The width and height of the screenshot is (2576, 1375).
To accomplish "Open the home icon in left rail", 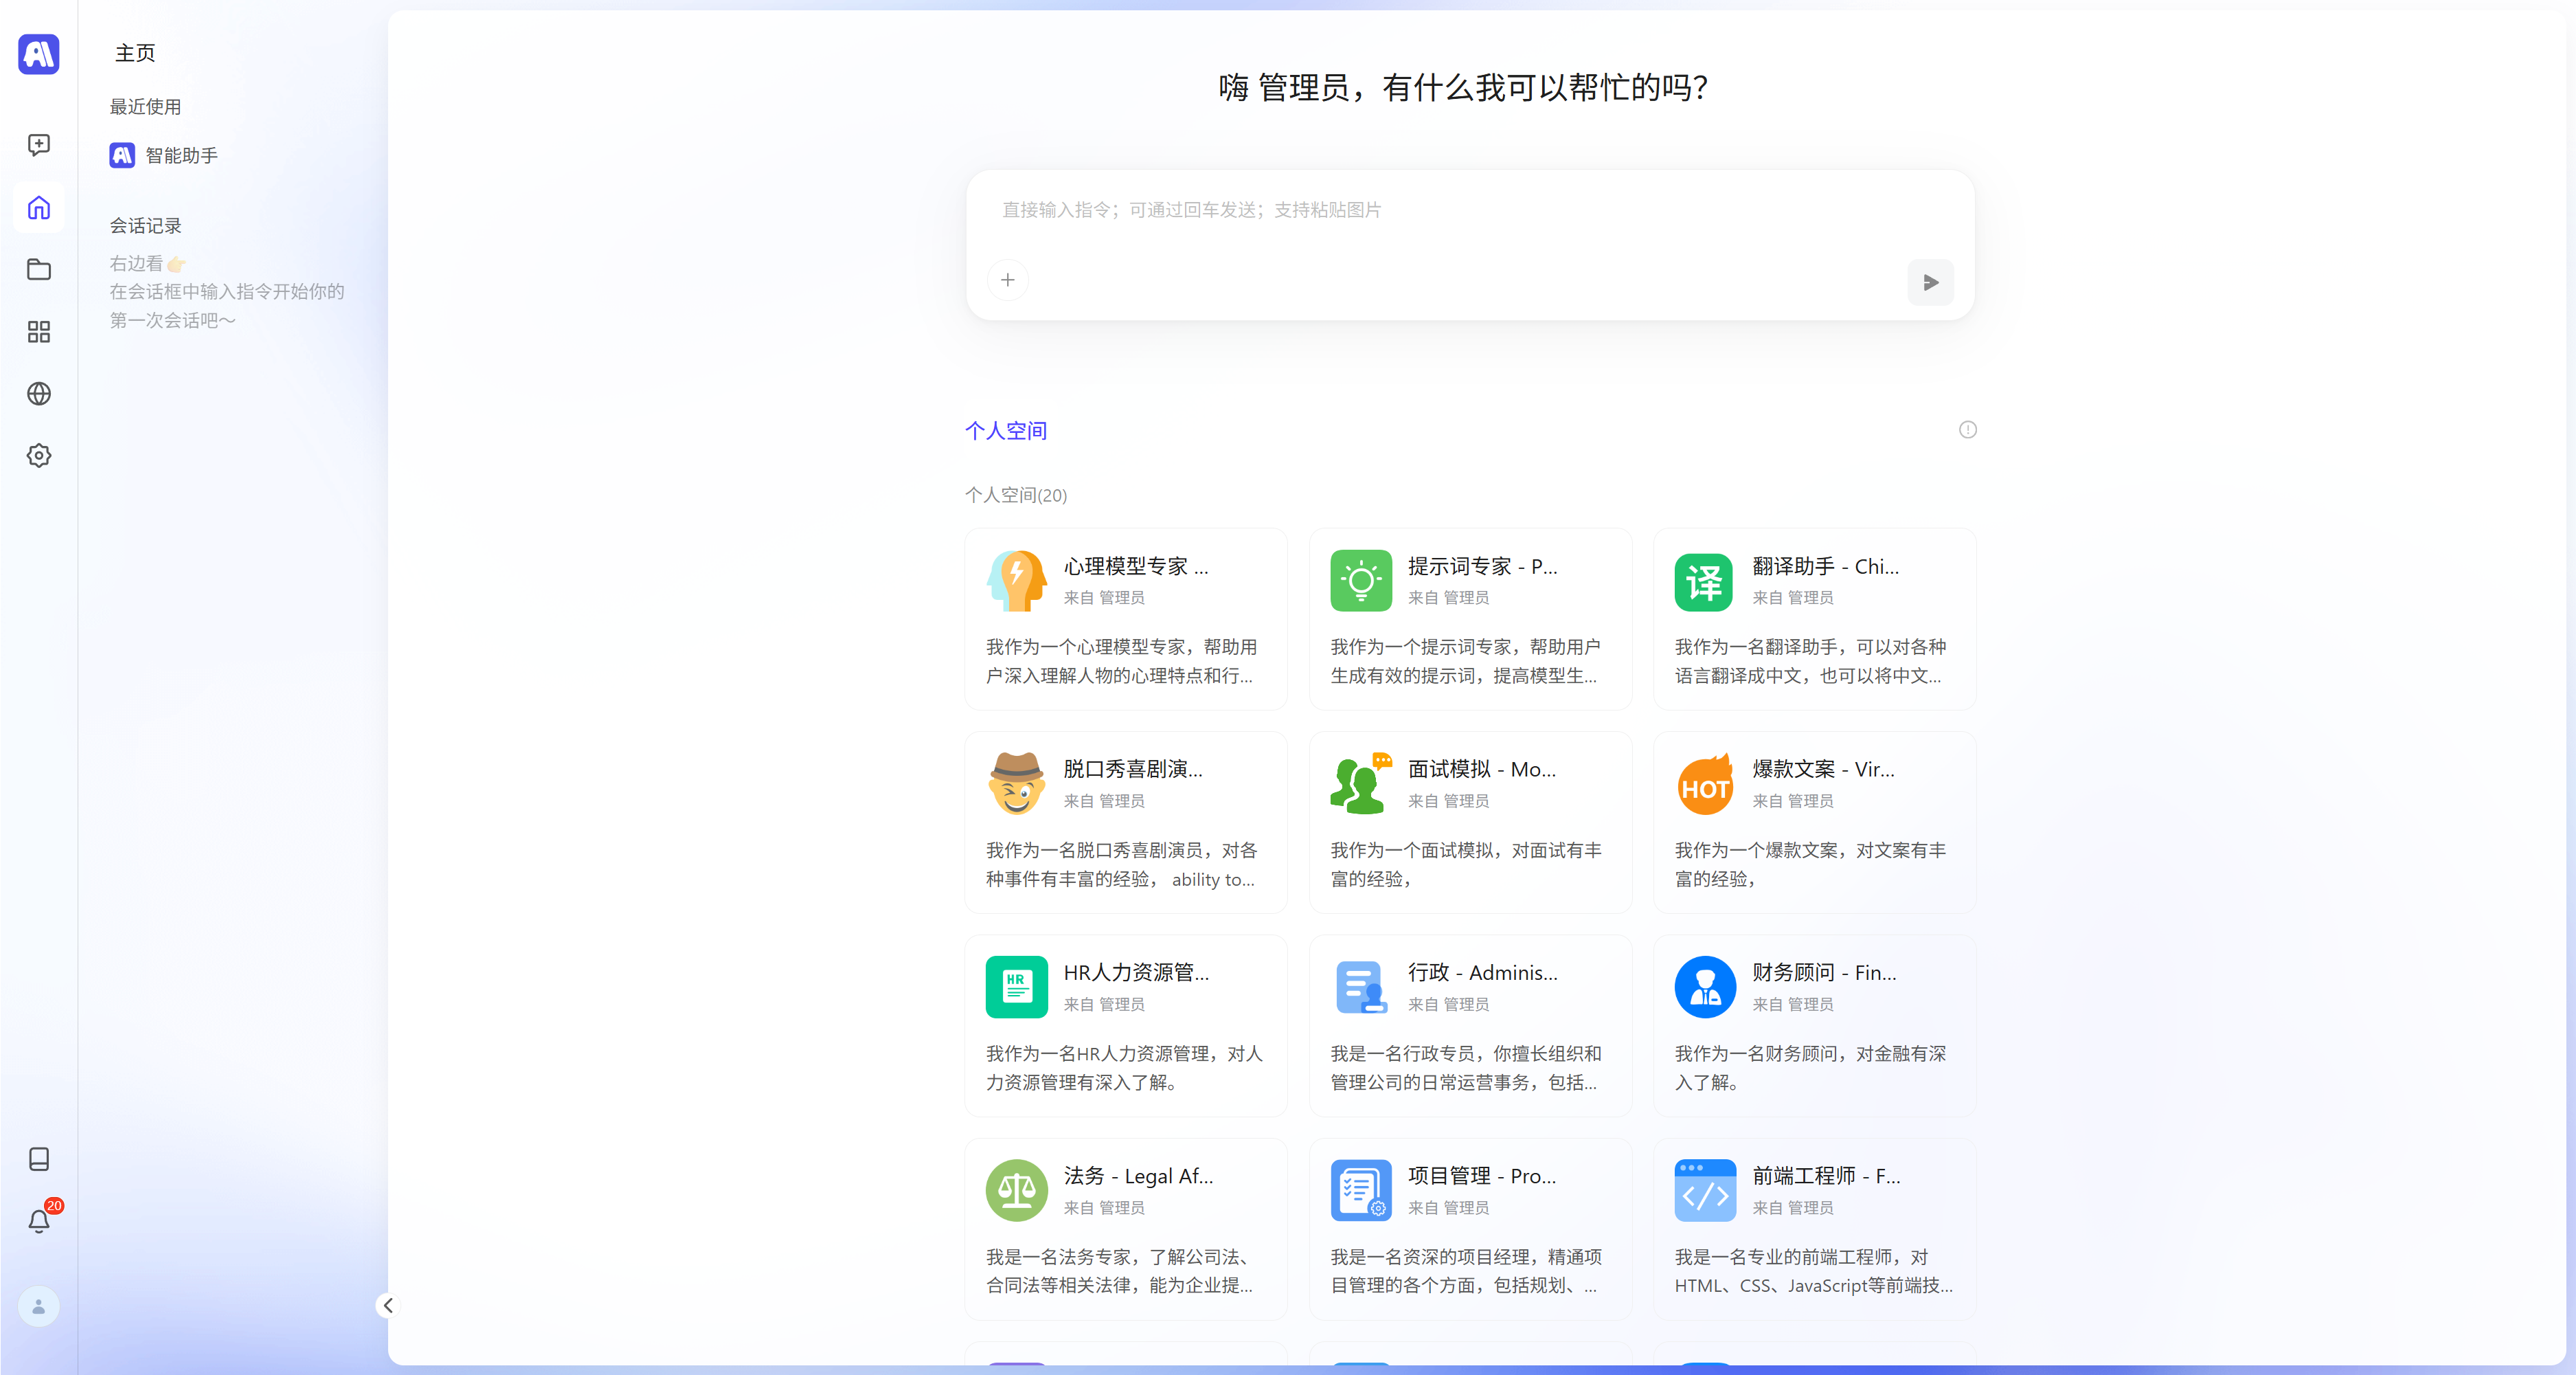I will (x=39, y=208).
